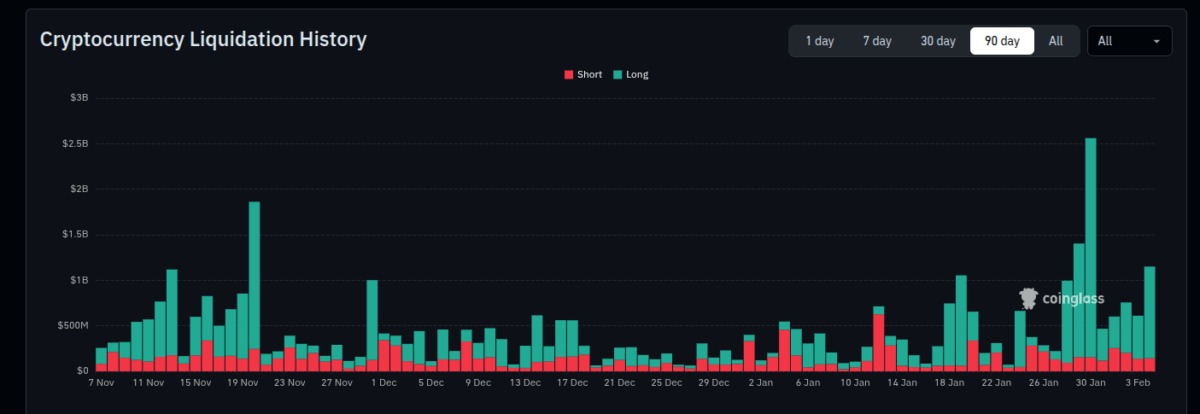Switch to the 30 day range
The height and width of the screenshot is (414, 1200).
point(938,41)
